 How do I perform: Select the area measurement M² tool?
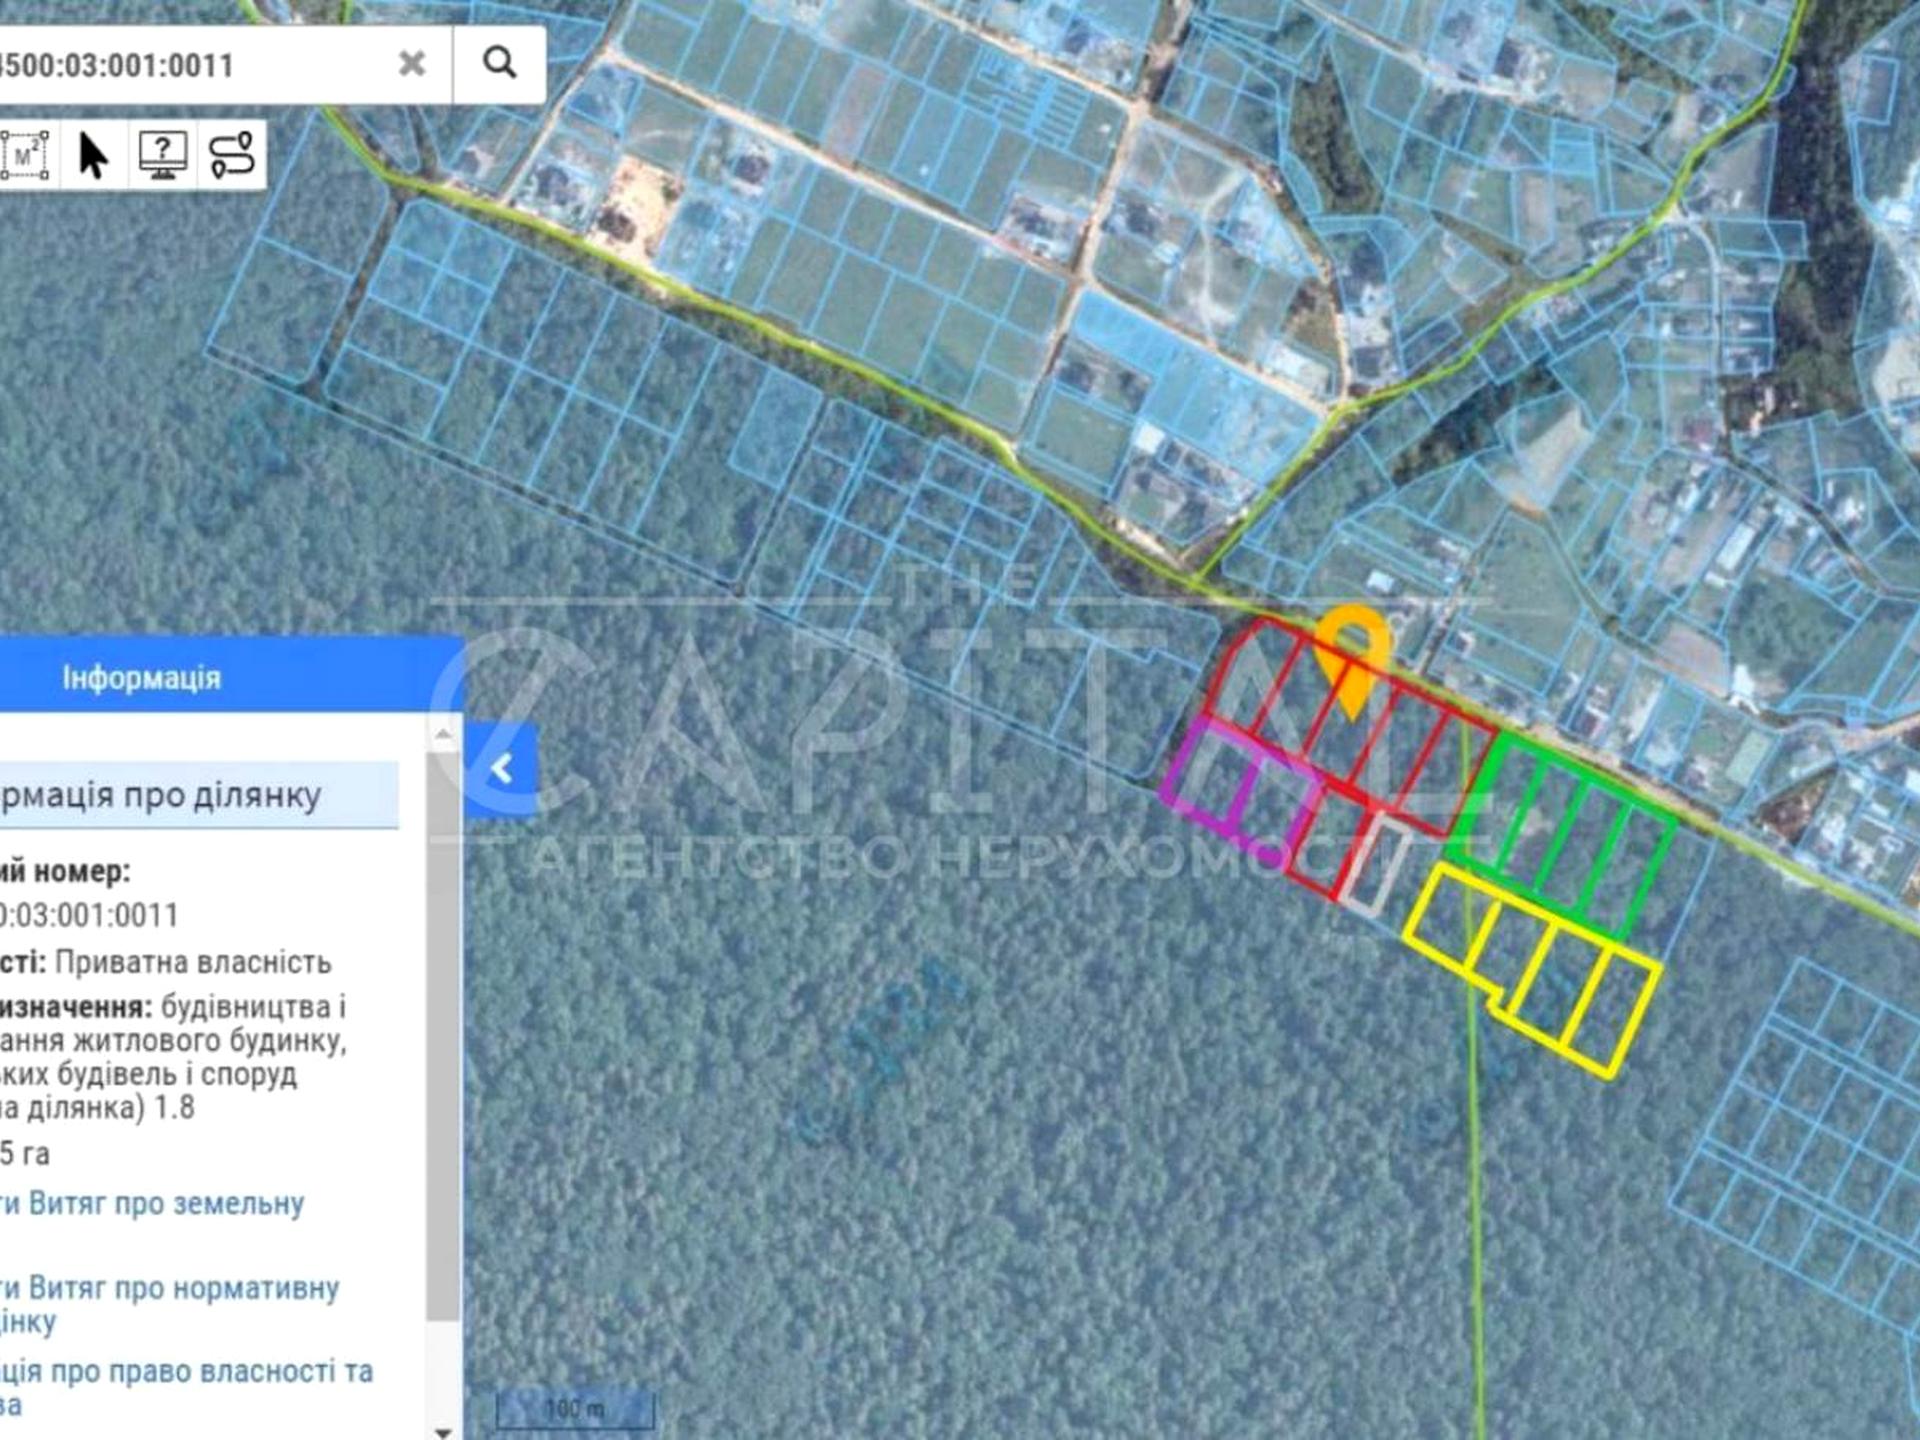(26, 155)
